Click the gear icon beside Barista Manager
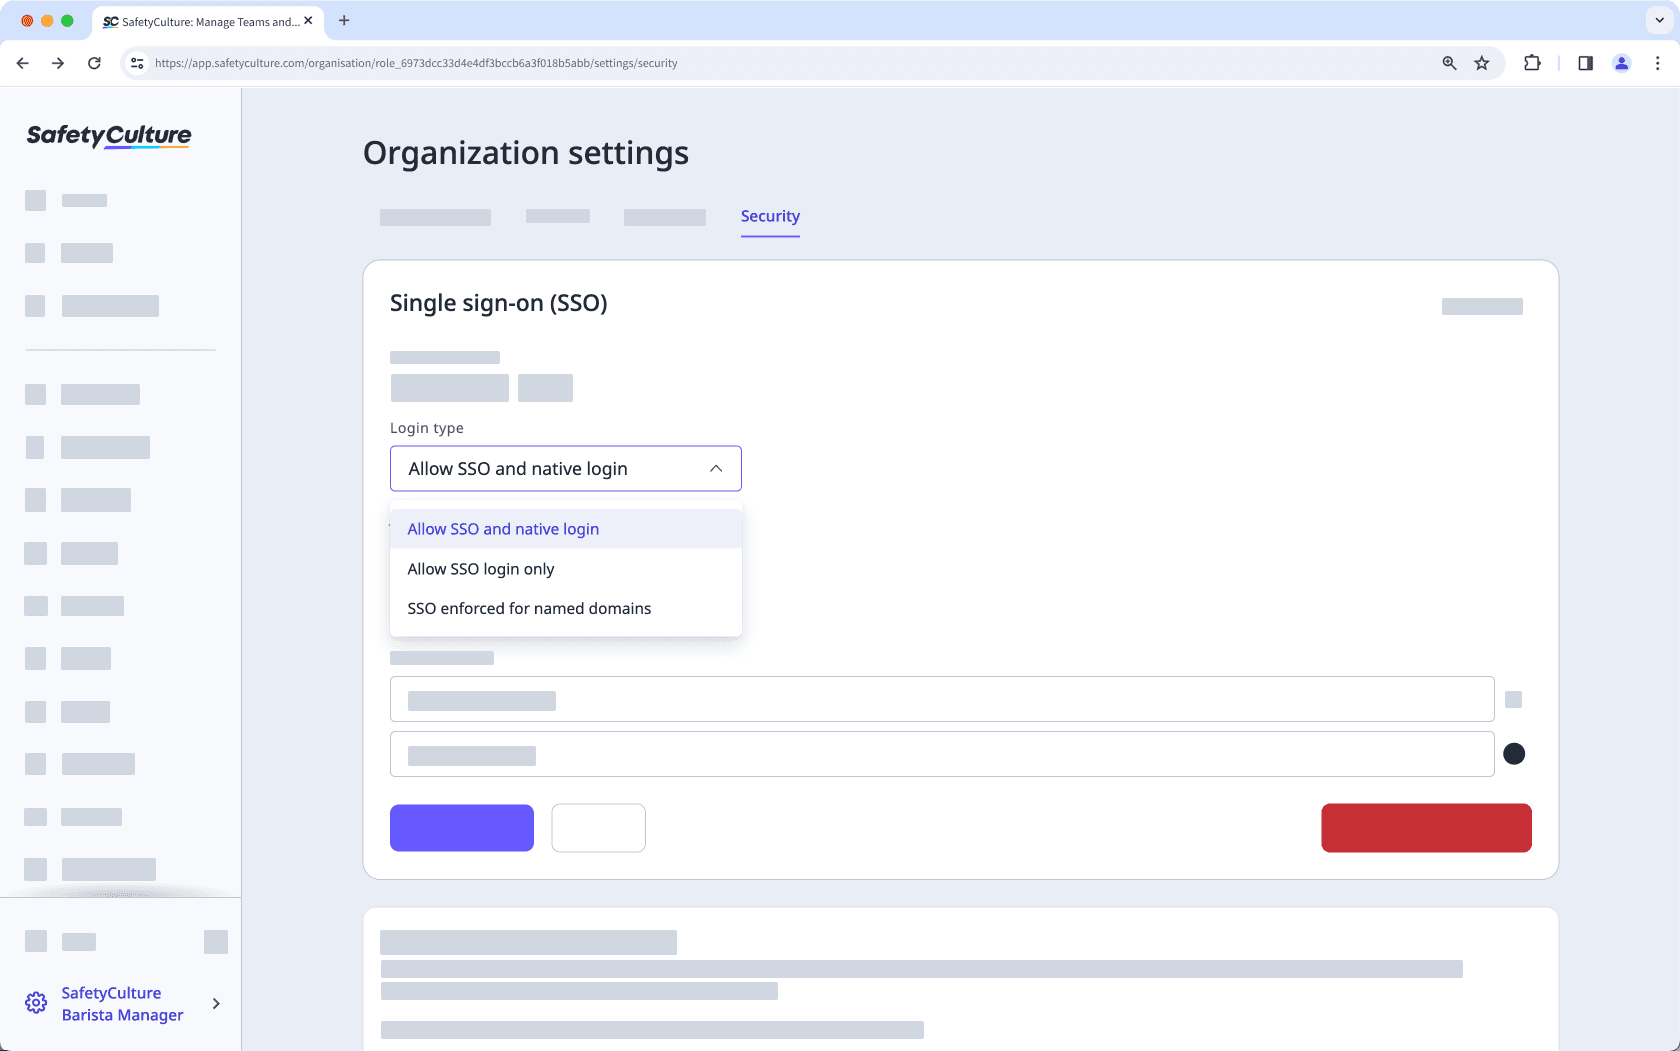This screenshot has width=1680, height=1051. coord(36,1003)
